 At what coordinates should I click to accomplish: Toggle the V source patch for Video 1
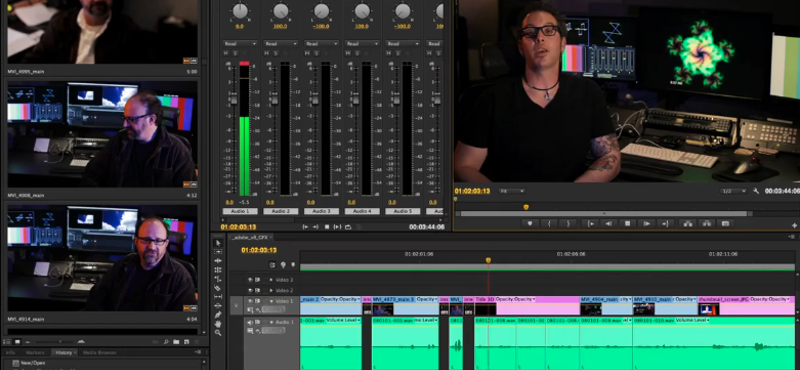pos(236,305)
